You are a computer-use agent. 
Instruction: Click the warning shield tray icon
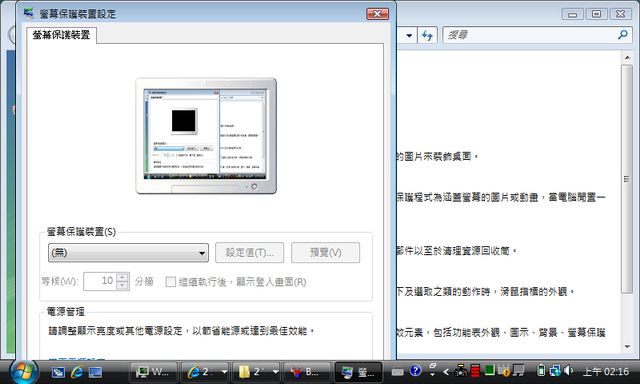tap(504, 371)
